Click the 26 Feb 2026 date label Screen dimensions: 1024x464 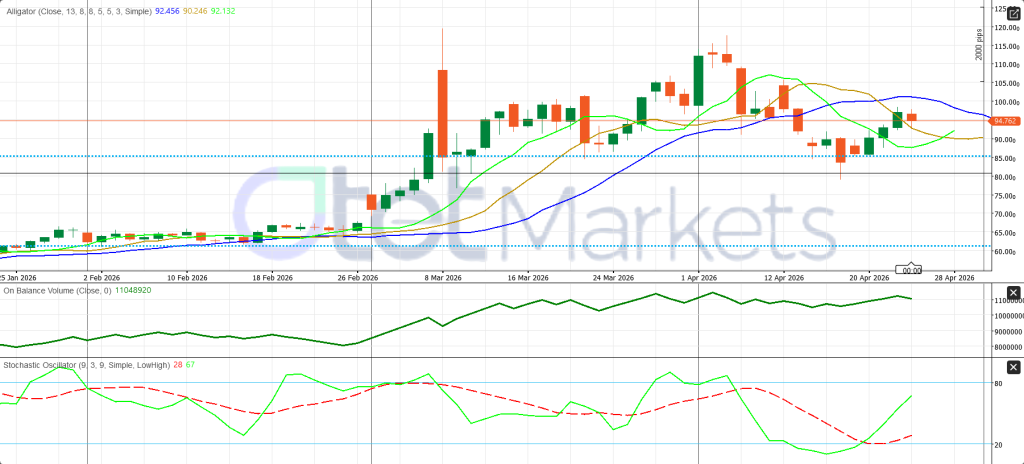click(358, 278)
